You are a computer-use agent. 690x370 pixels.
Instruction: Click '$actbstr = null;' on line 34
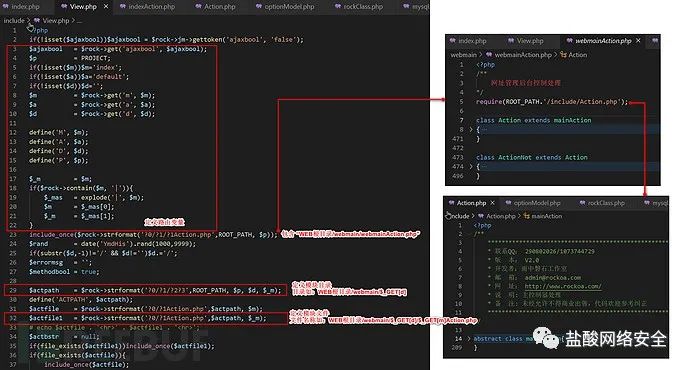coord(64,337)
